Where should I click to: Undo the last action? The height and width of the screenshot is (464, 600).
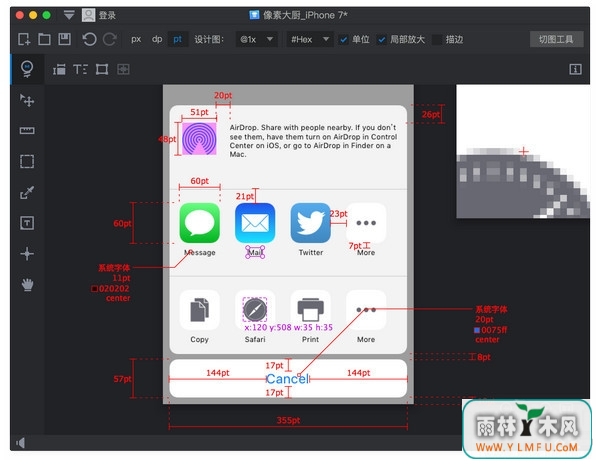coord(89,39)
